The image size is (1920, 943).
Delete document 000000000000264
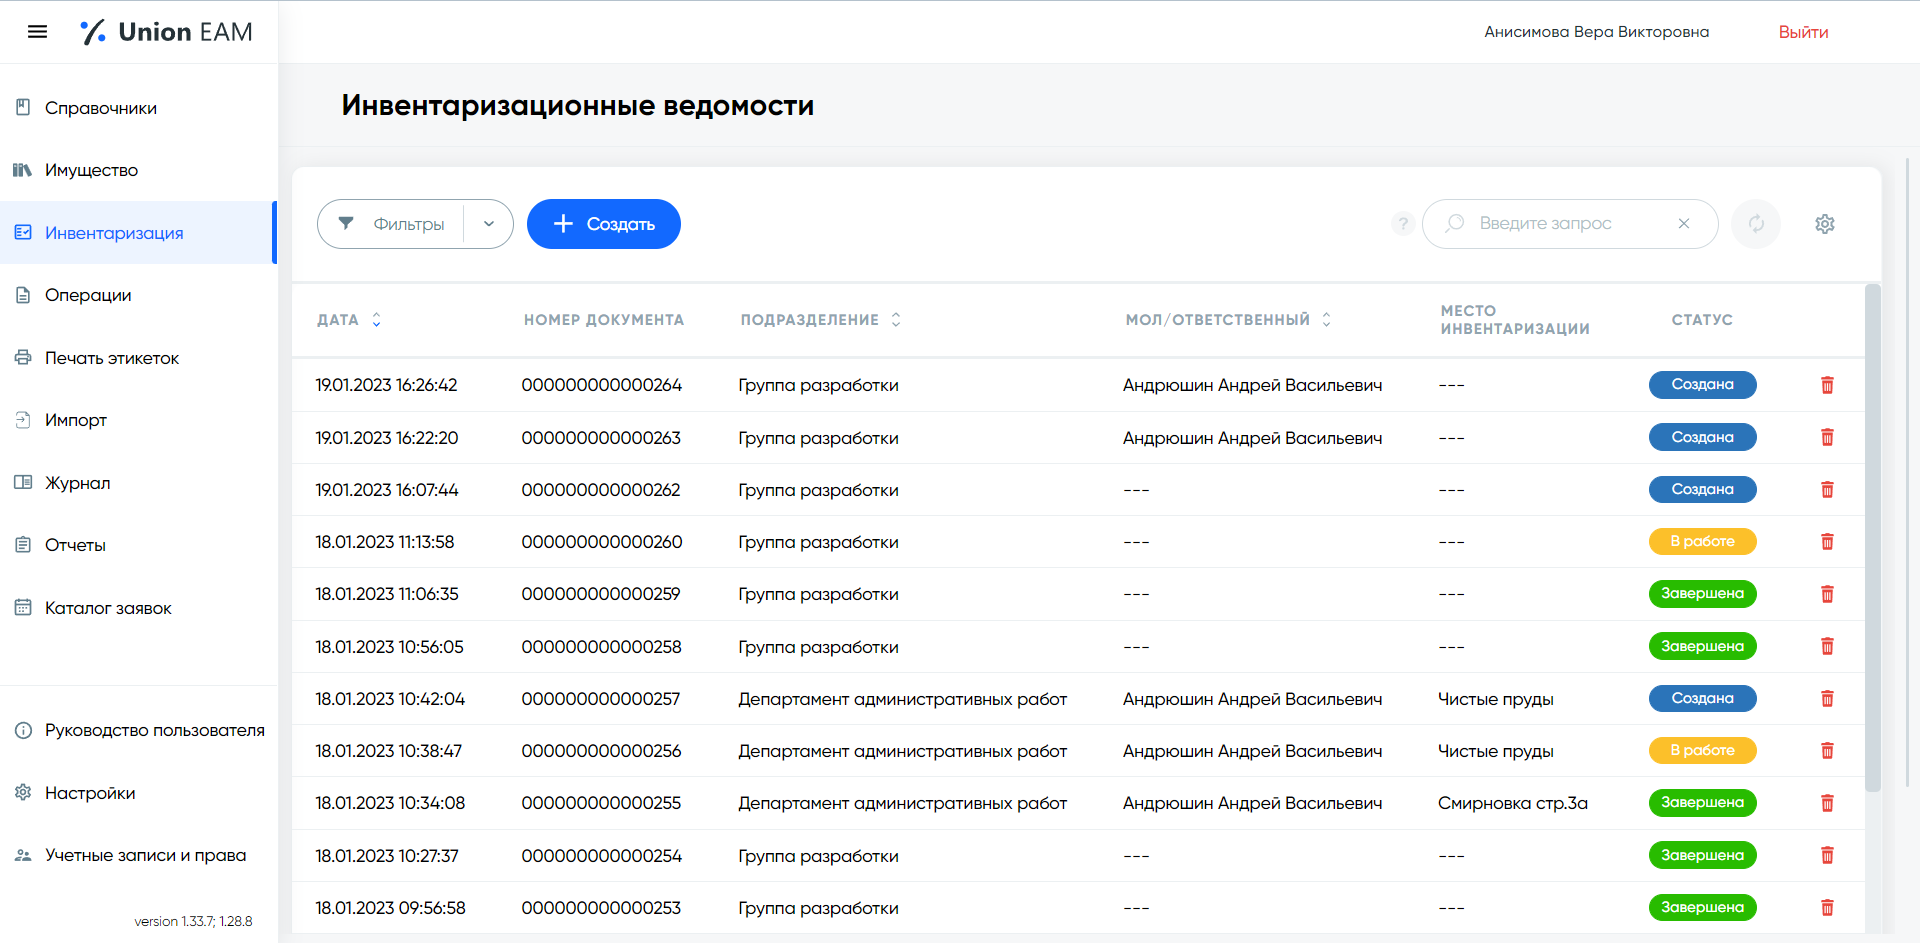pyautogui.click(x=1827, y=385)
